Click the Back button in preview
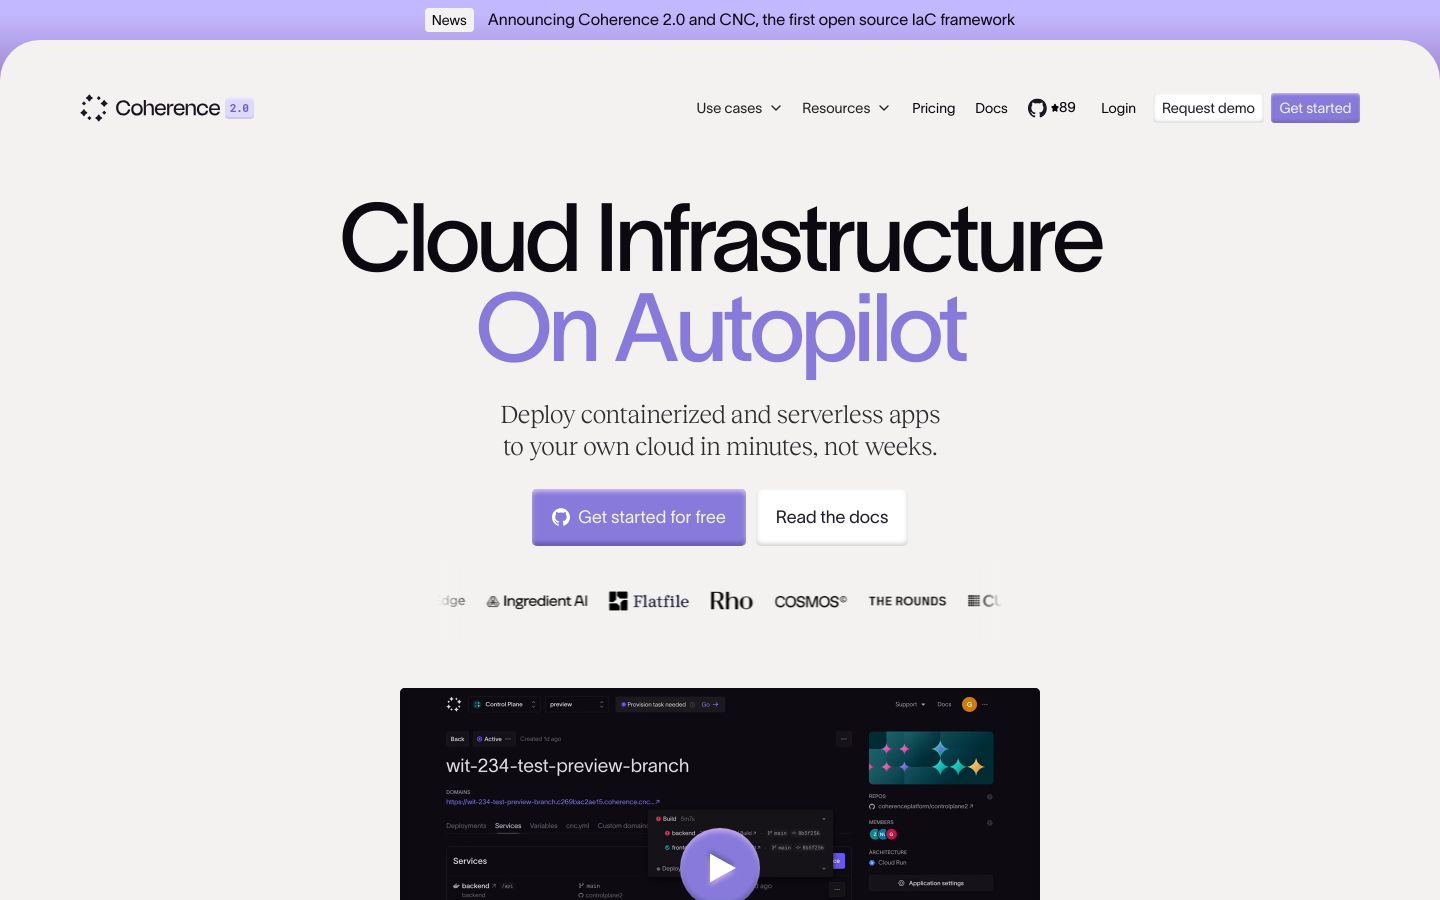Image resolution: width=1440 pixels, height=900 pixels. coord(457,739)
